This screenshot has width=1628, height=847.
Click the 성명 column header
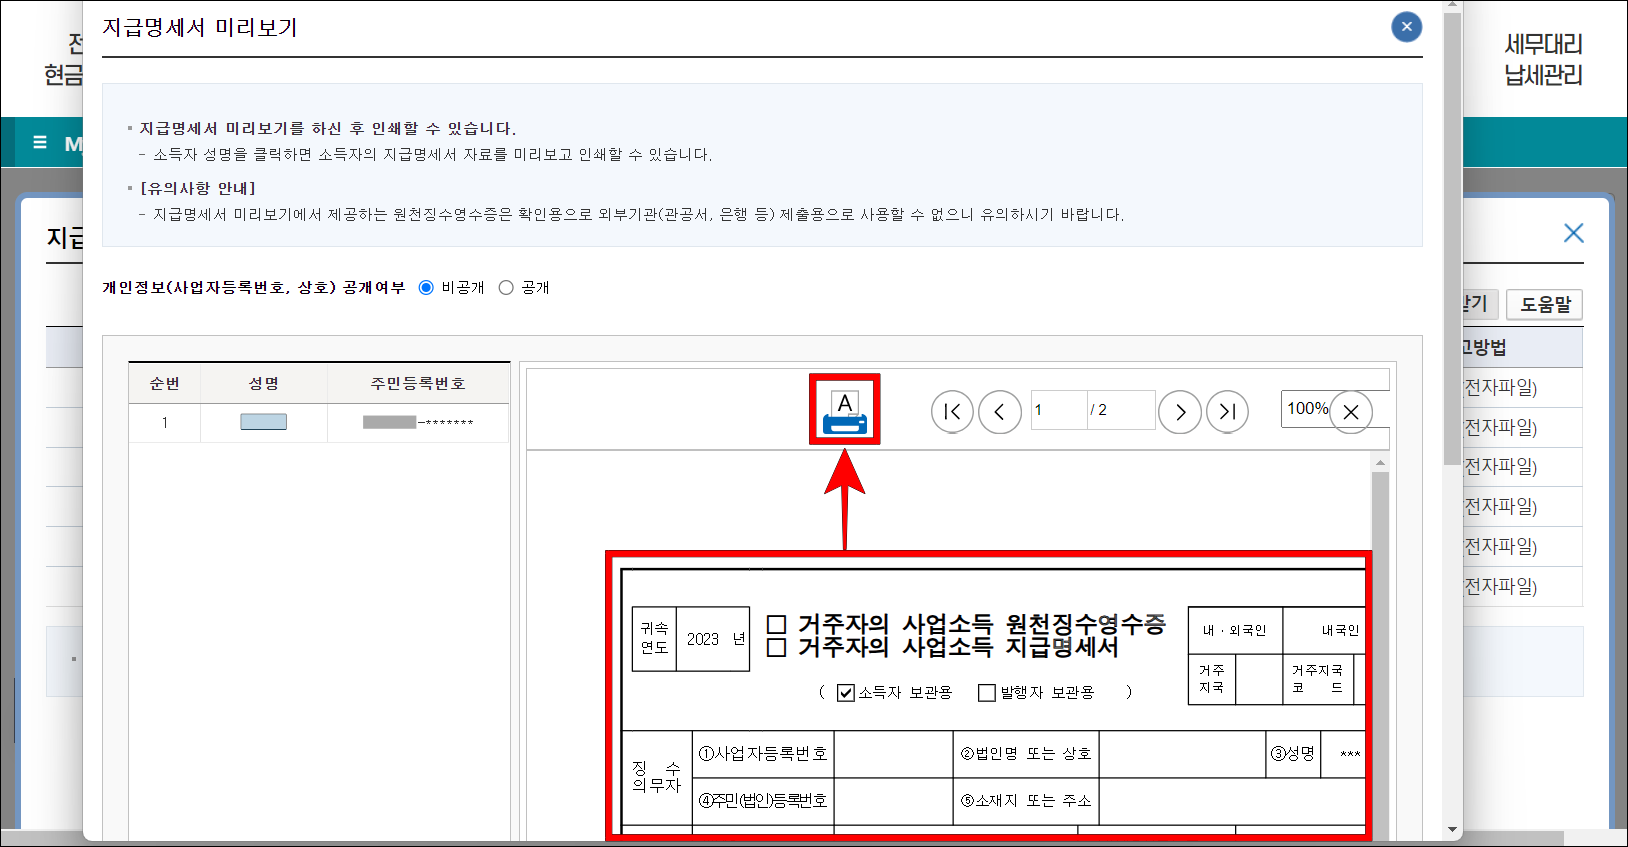[264, 383]
